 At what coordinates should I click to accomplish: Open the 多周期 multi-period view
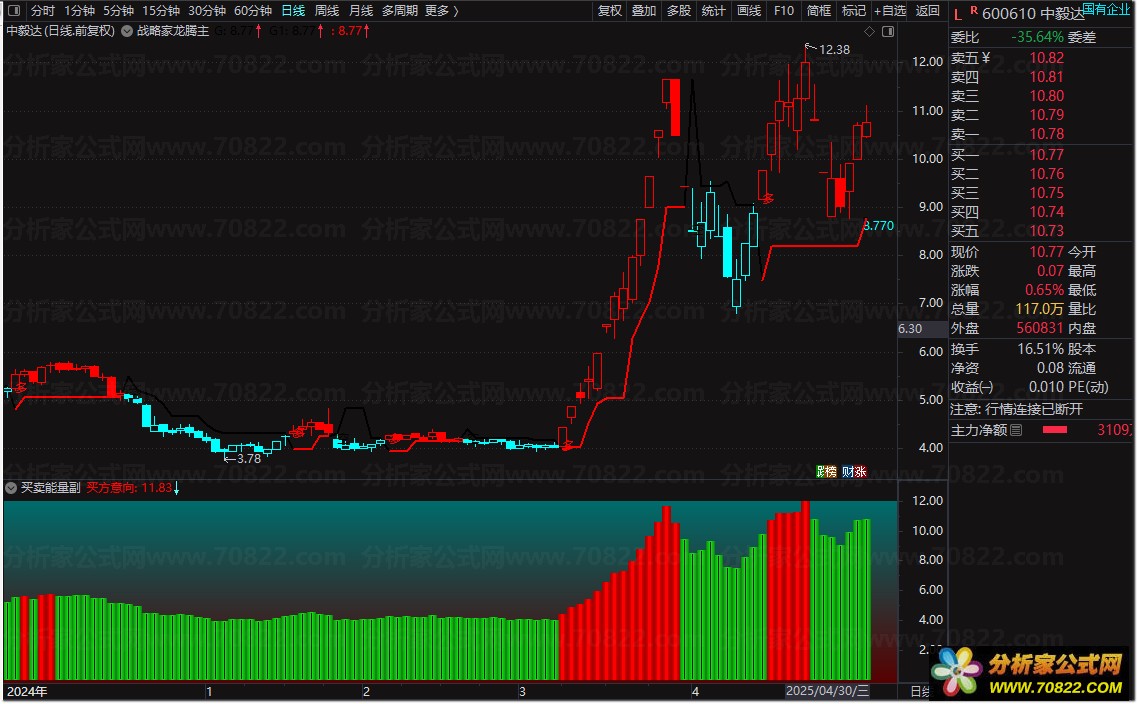[400, 10]
